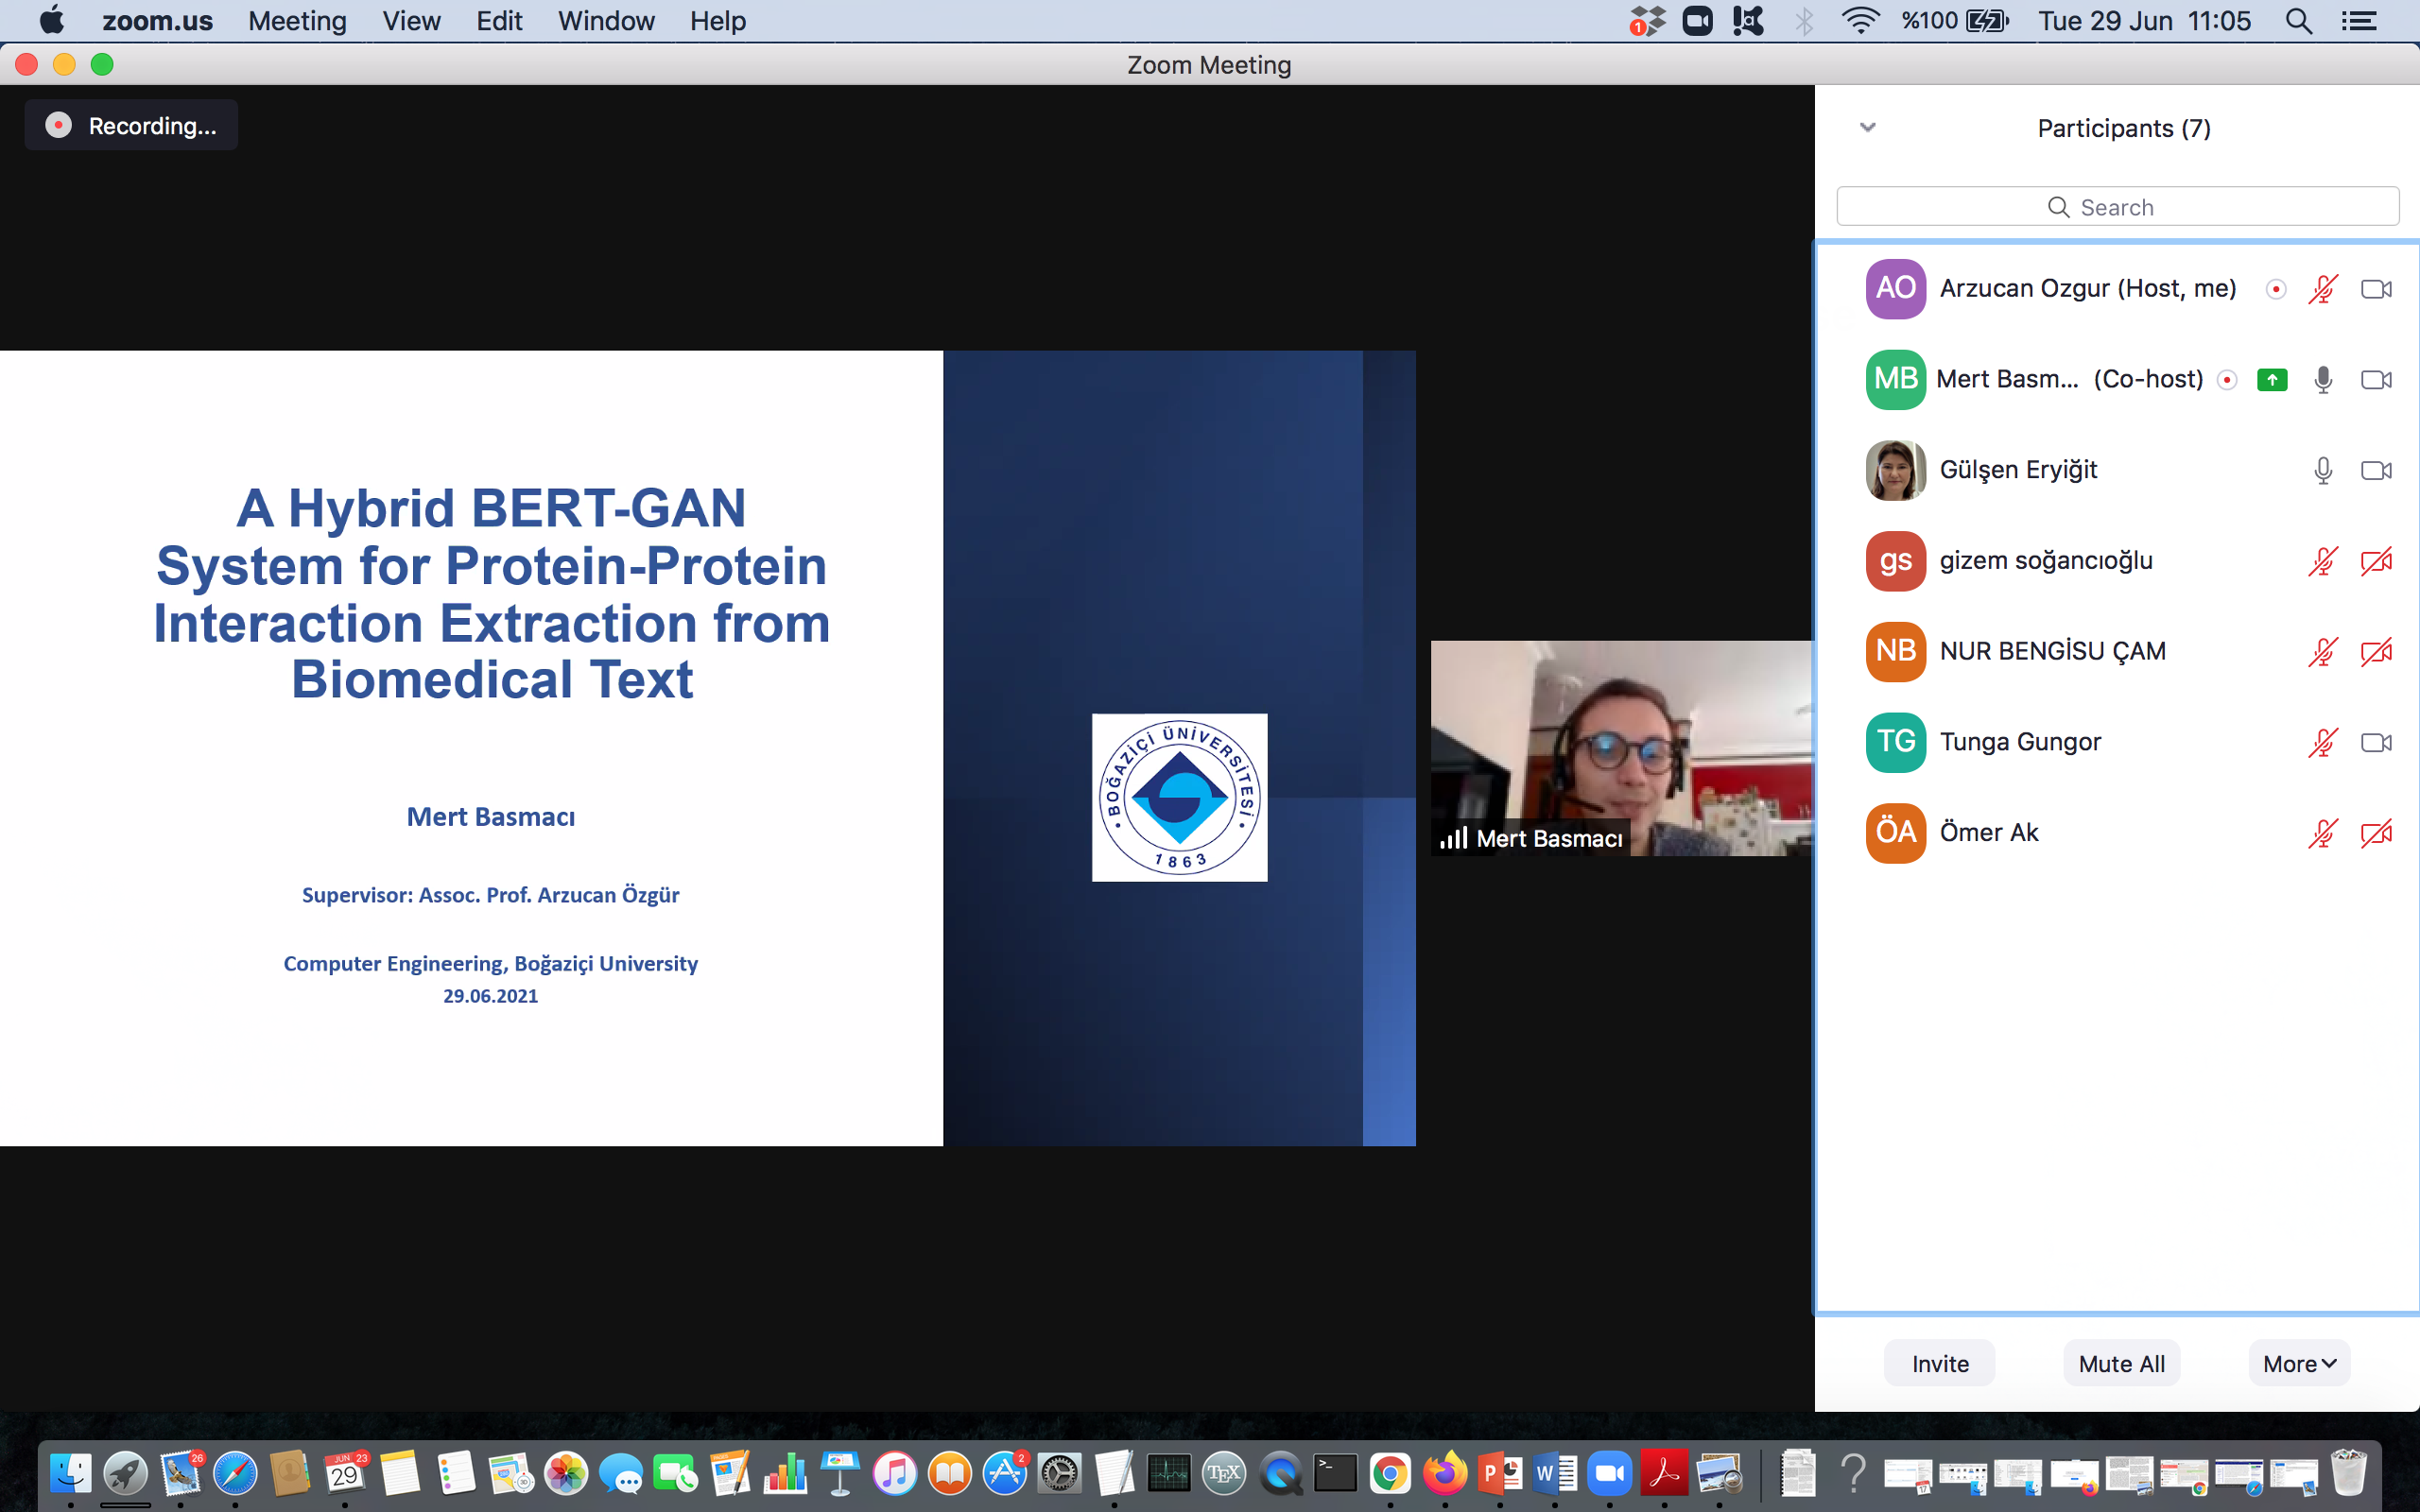Click the Zoom menu bar status icon
This screenshot has height=1512, width=2420.
click(x=1697, y=21)
